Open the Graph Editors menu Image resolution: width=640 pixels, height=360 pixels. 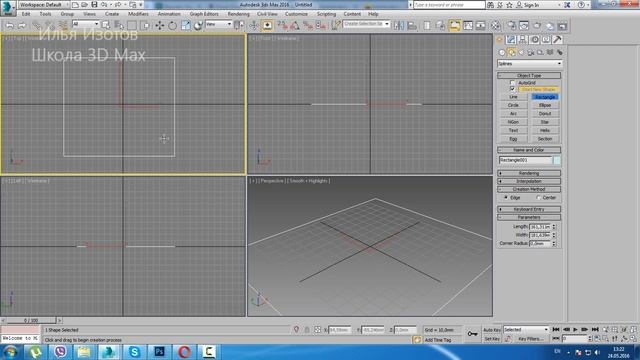click(204, 14)
